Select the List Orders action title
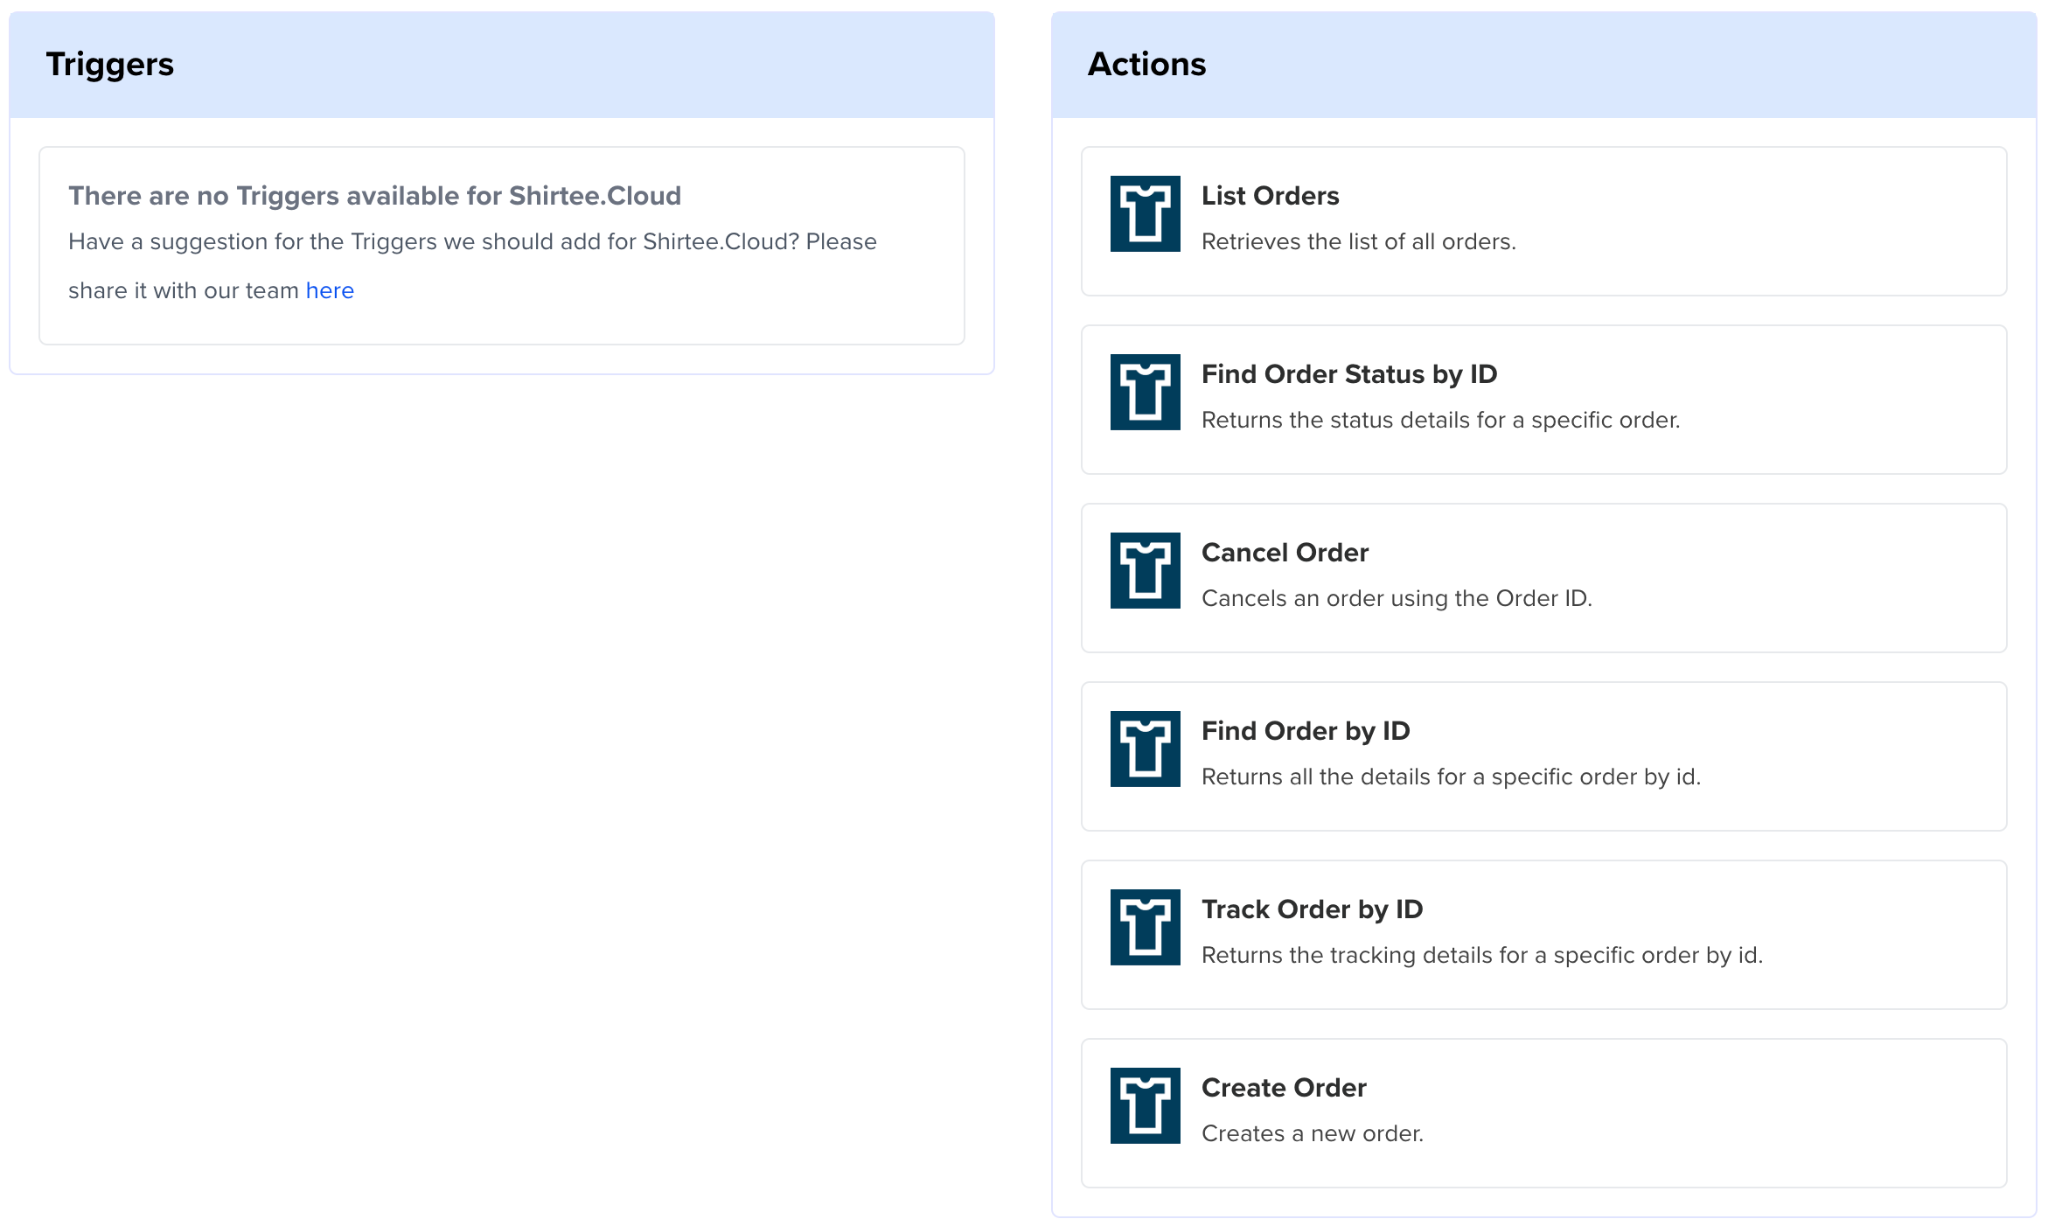The height and width of the screenshot is (1229, 2048). (x=1269, y=196)
